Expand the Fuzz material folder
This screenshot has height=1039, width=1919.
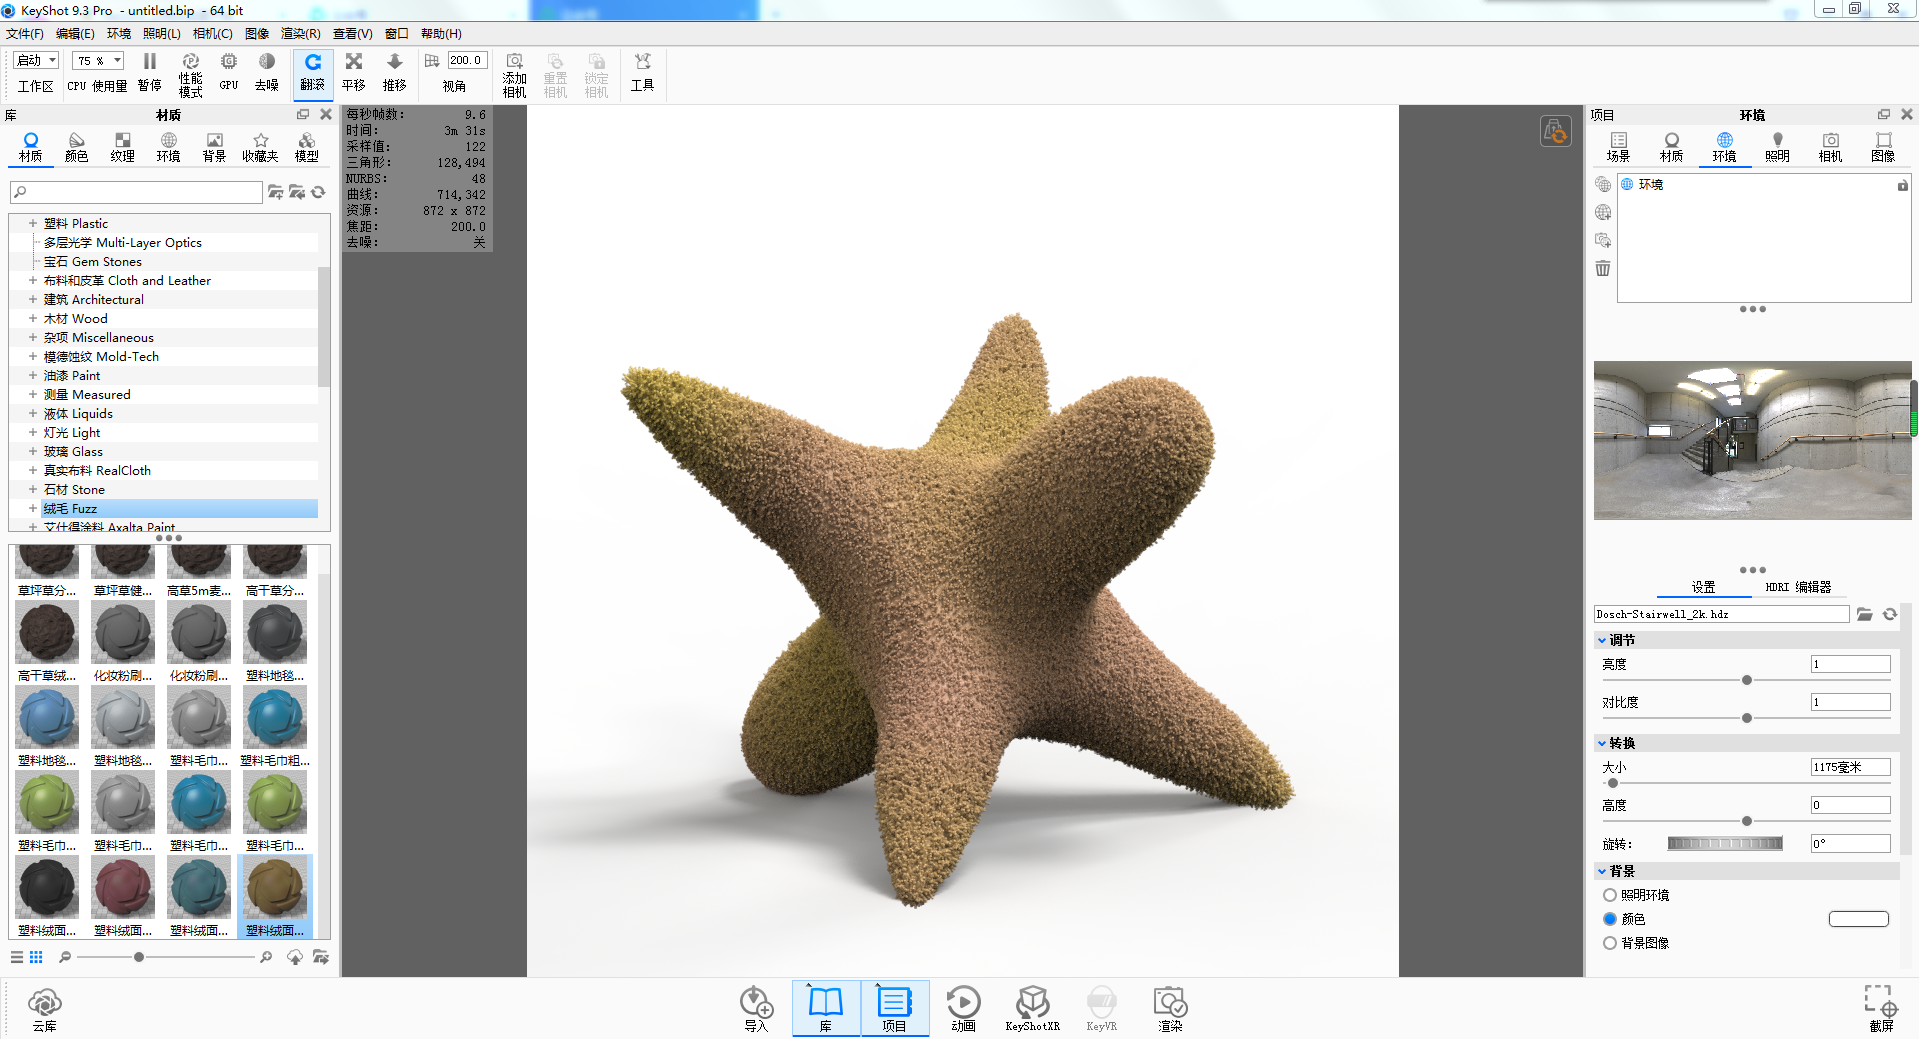[x=32, y=508]
